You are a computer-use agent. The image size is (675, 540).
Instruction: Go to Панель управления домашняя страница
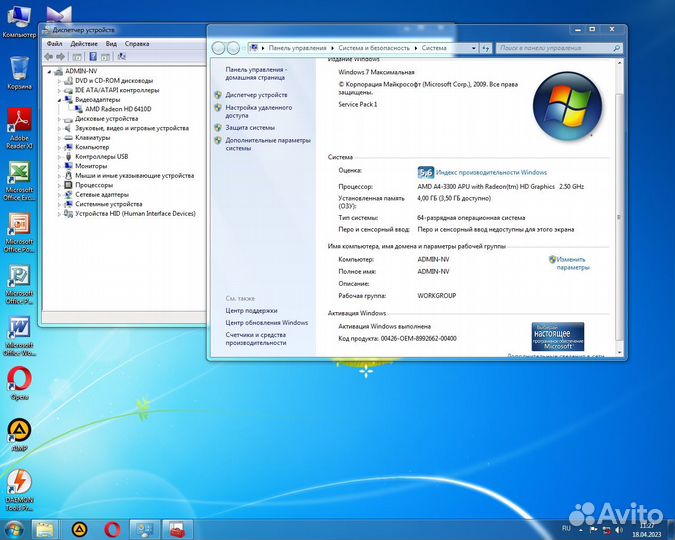[256, 73]
